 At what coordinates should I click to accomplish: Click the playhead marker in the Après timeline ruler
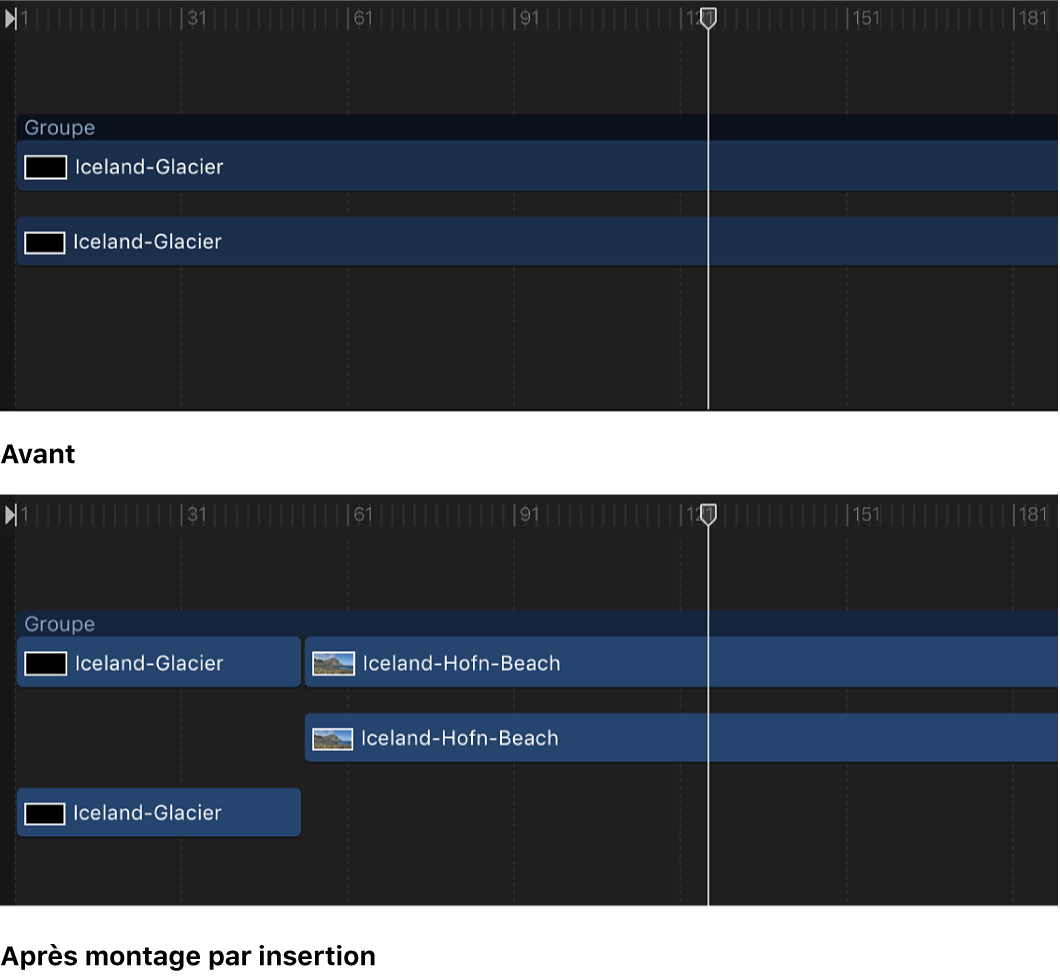[708, 514]
